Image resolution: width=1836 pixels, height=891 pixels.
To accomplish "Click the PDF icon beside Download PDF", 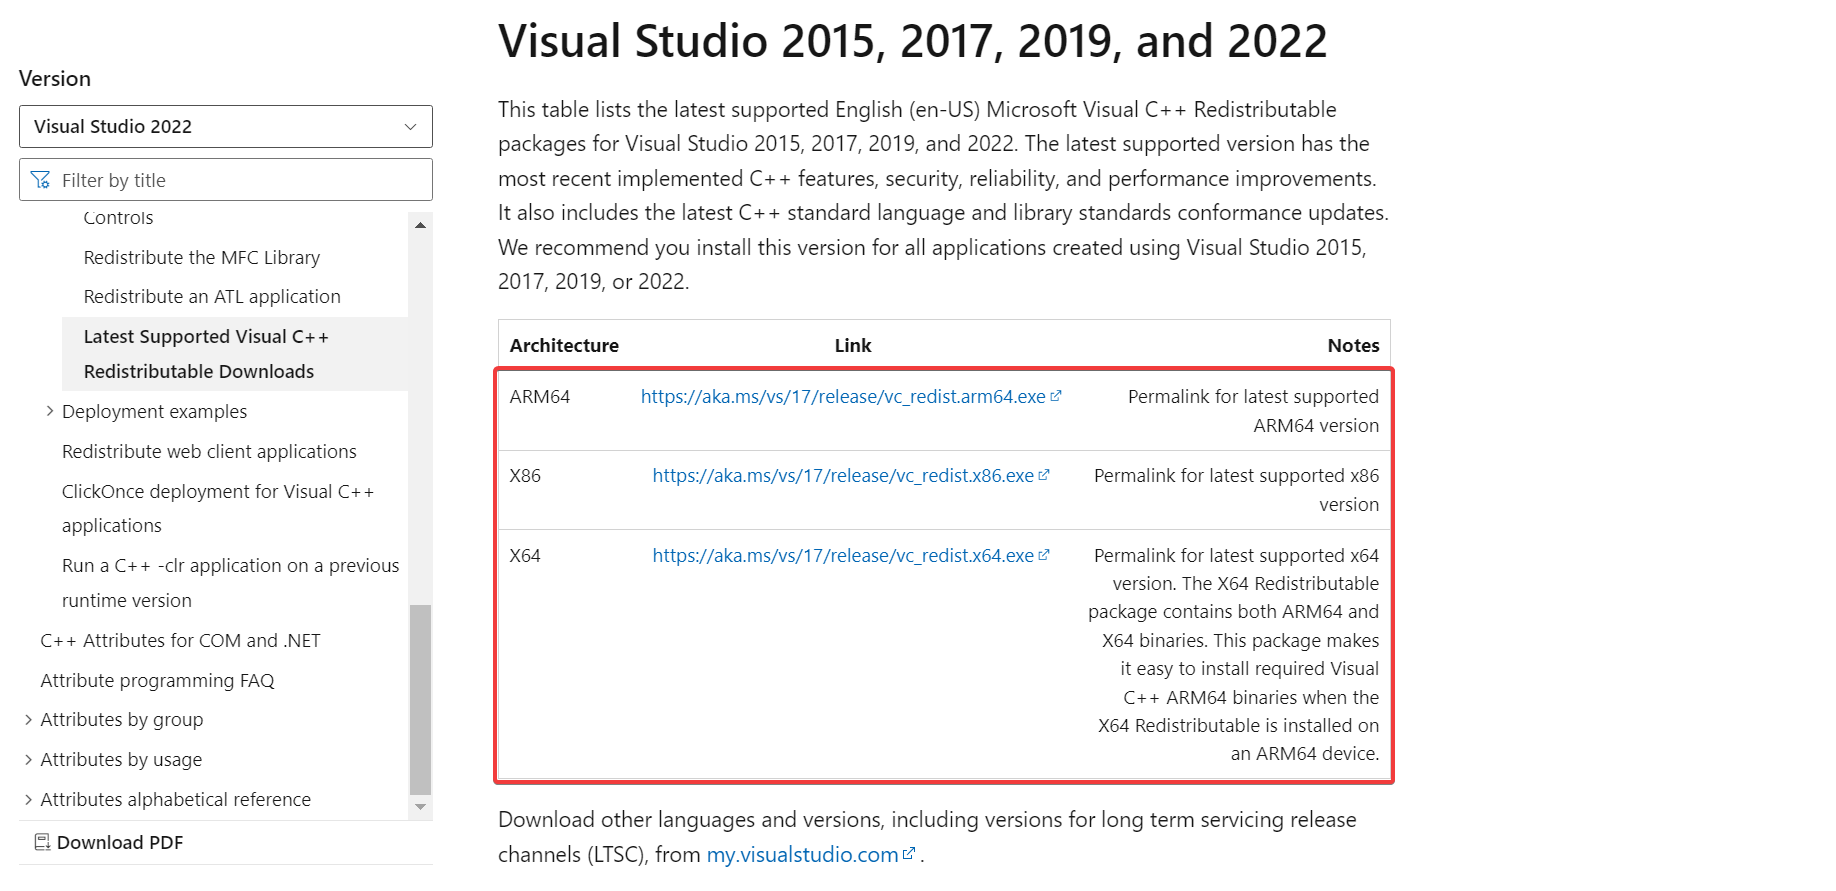I will (x=42, y=843).
